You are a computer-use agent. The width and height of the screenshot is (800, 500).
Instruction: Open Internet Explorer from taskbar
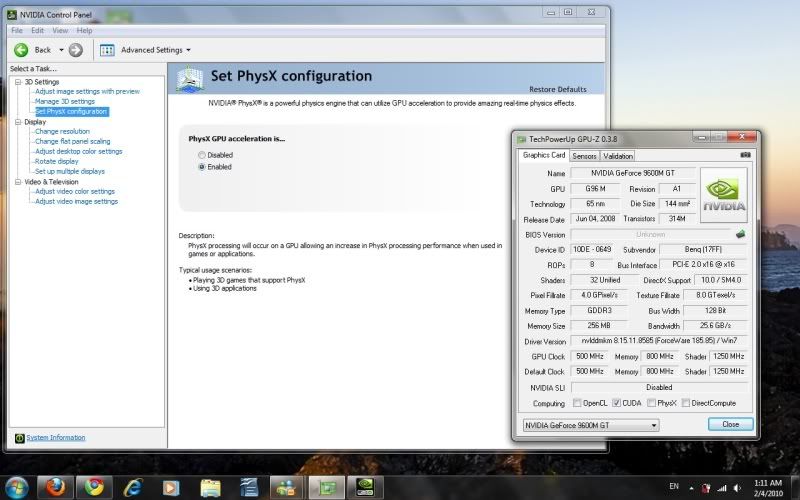point(133,488)
